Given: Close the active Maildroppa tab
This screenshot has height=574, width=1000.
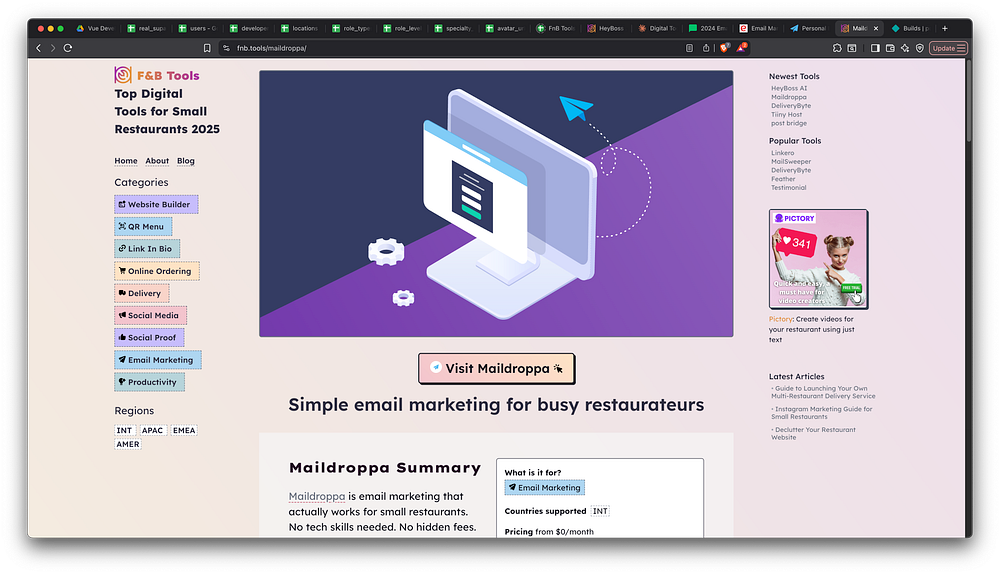Looking at the screenshot, I should [876, 28].
